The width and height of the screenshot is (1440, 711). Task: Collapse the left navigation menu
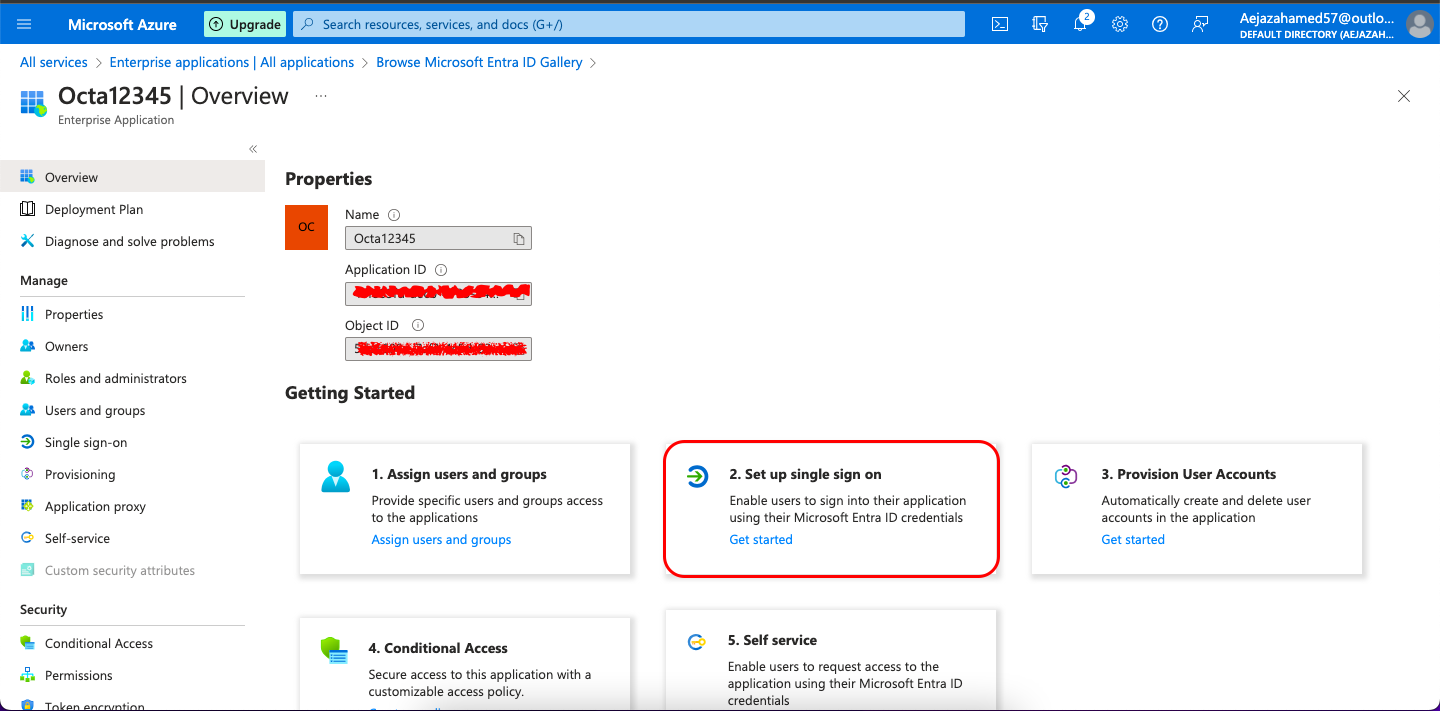[x=253, y=149]
